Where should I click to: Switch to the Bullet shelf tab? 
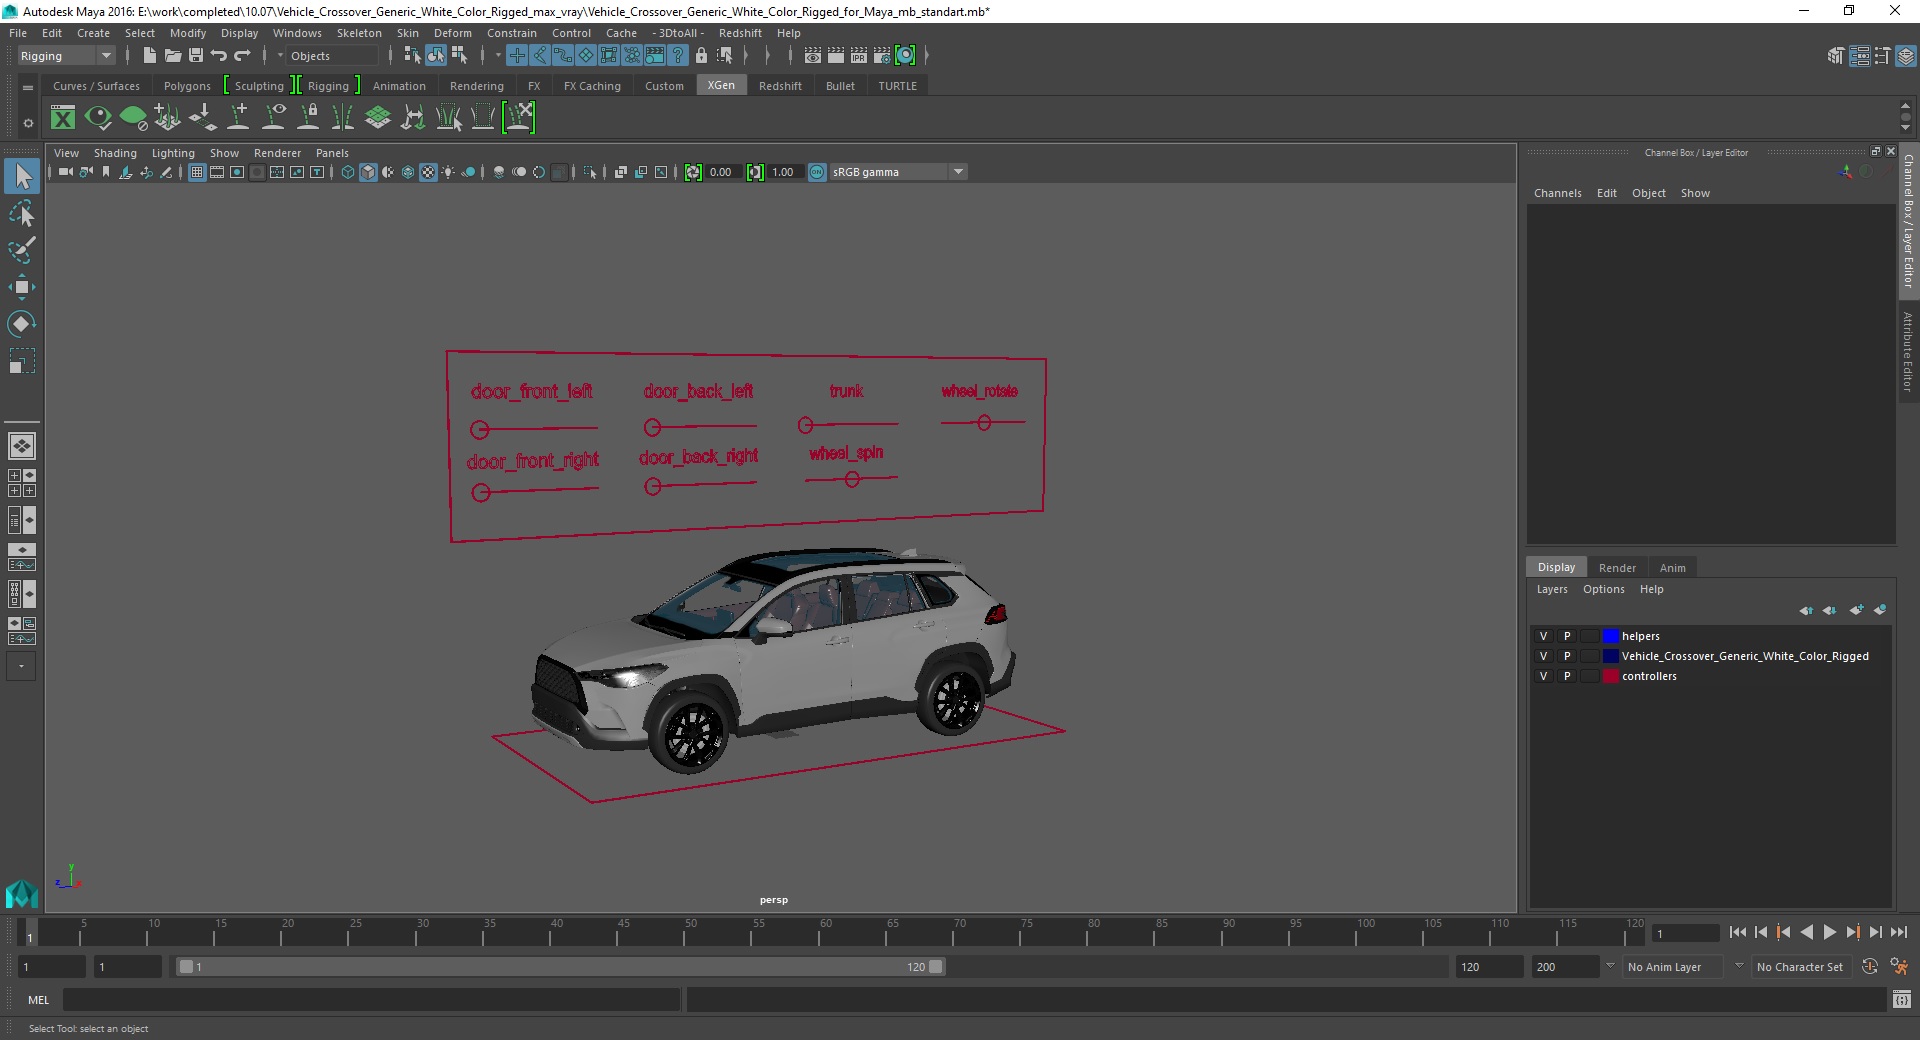[x=840, y=86]
